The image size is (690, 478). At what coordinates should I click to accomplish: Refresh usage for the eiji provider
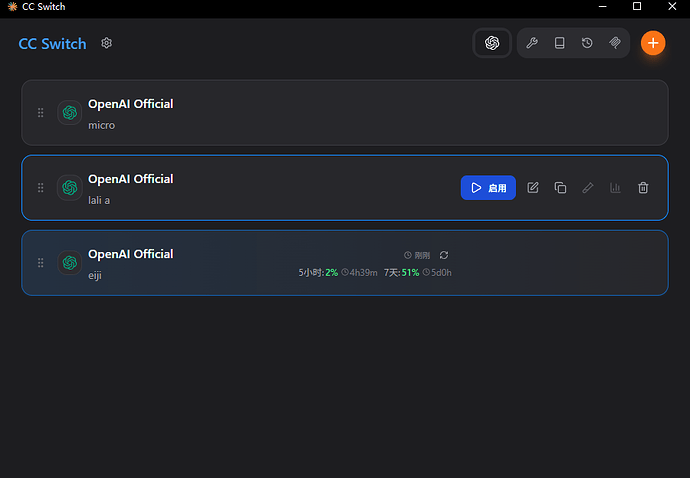point(444,255)
